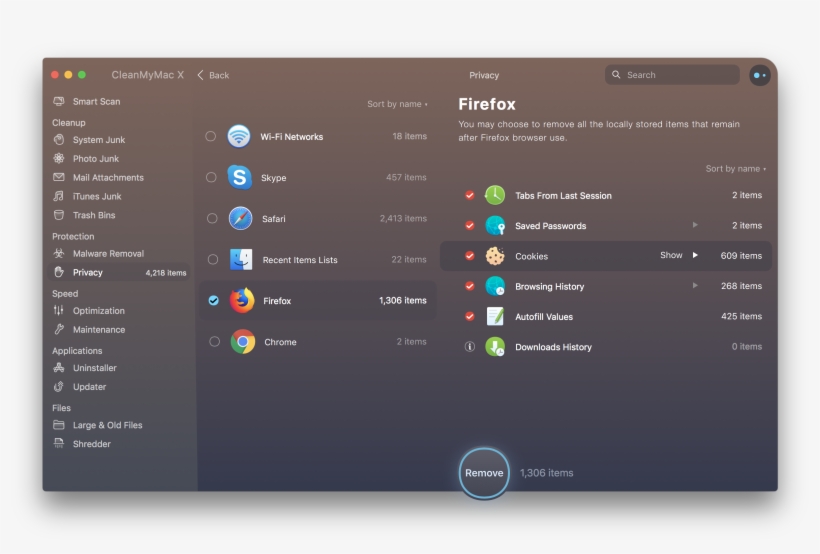Click the assistant dots icon beside Search

(759, 75)
